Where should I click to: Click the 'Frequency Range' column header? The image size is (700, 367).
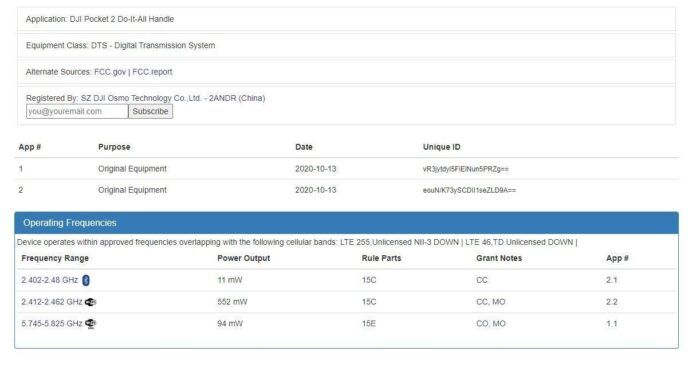pyautogui.click(x=55, y=258)
